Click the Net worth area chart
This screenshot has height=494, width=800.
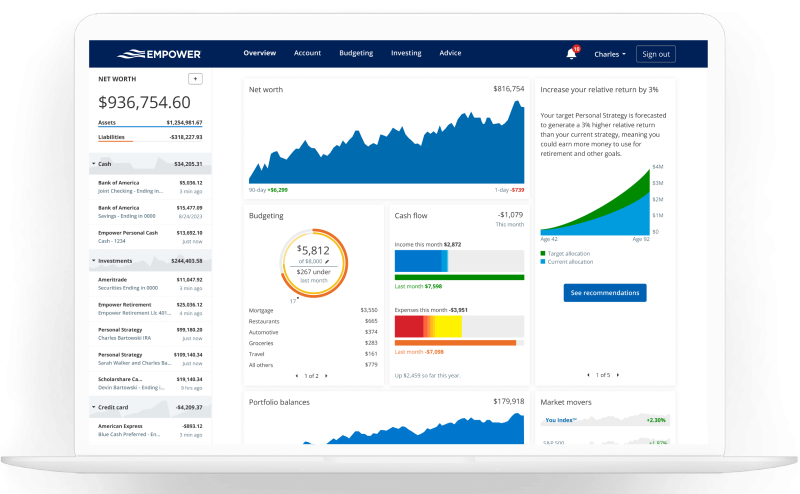386,142
